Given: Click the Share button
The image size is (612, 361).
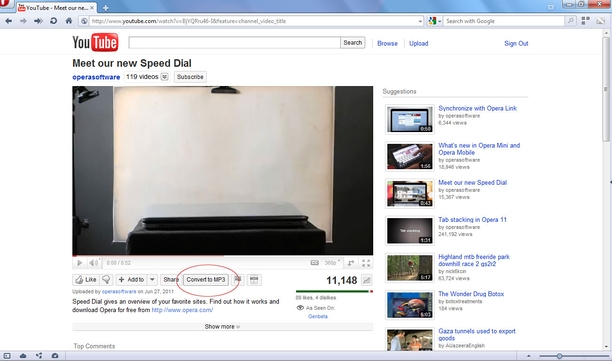Looking at the screenshot, I should pyautogui.click(x=171, y=279).
